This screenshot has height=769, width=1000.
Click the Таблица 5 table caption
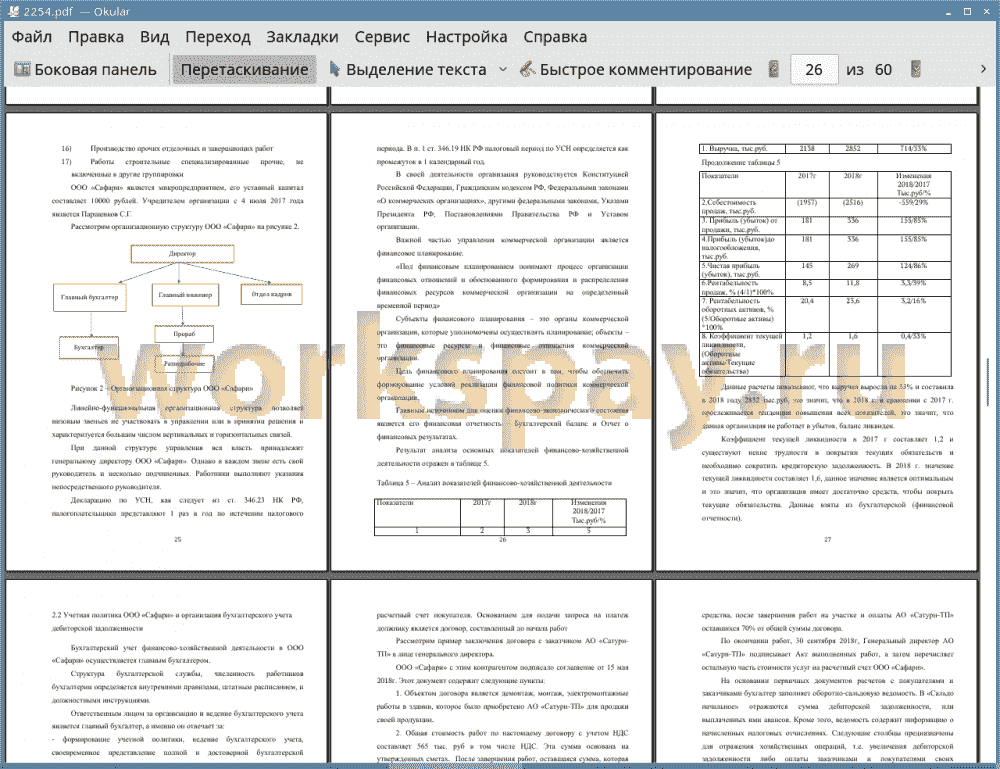coord(494,483)
